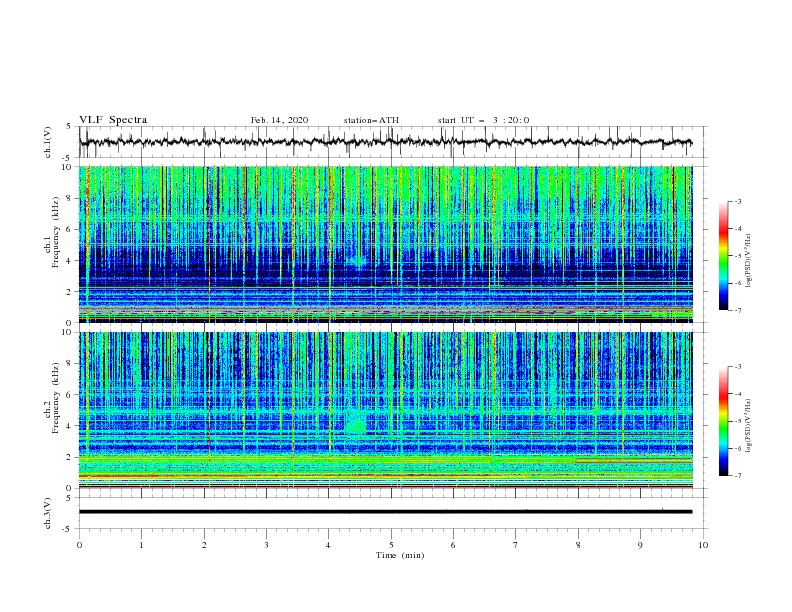Click the "-7" tick on ch.2 colorbar
The width and height of the screenshot is (792, 612).
click(x=737, y=475)
